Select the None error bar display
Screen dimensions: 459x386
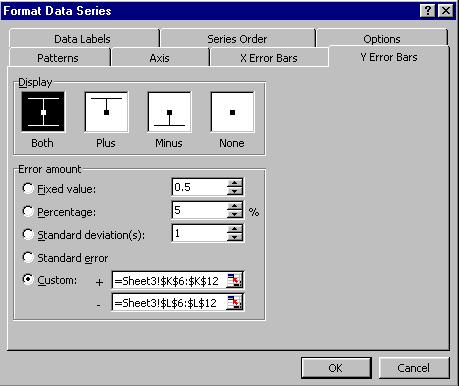coord(232,112)
